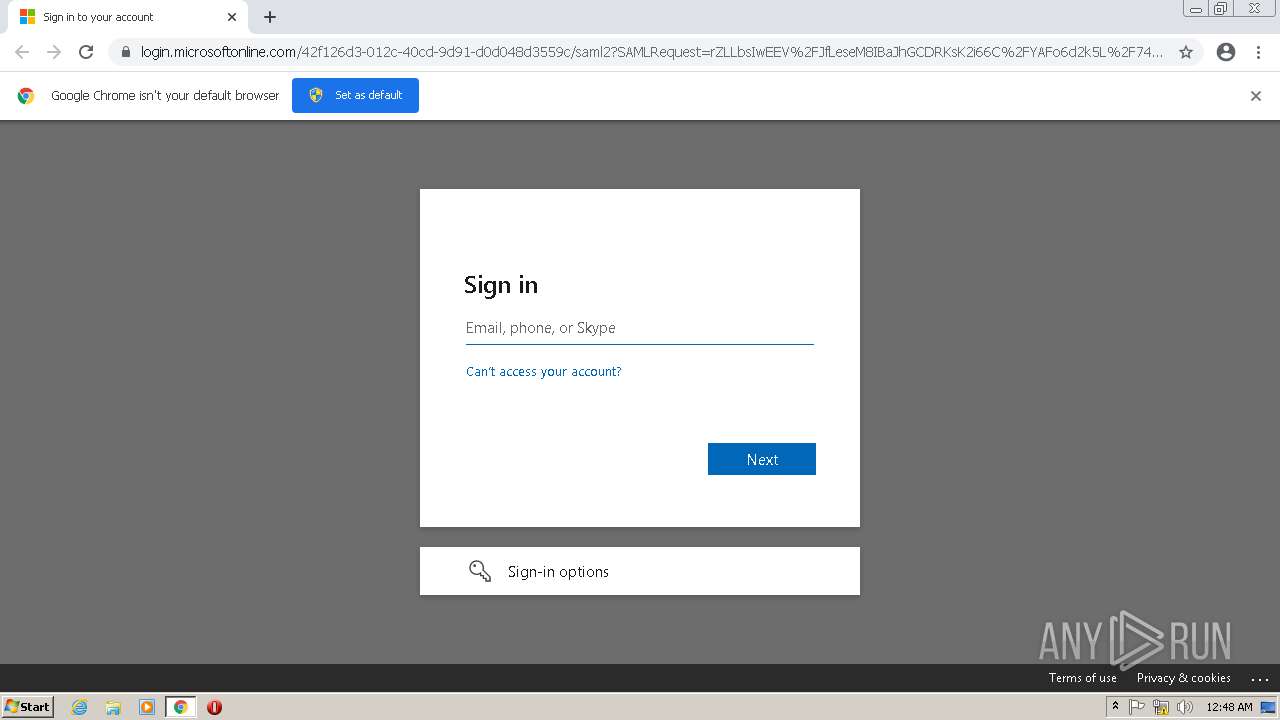Open the File Explorer taskbar icon

[x=113, y=707]
